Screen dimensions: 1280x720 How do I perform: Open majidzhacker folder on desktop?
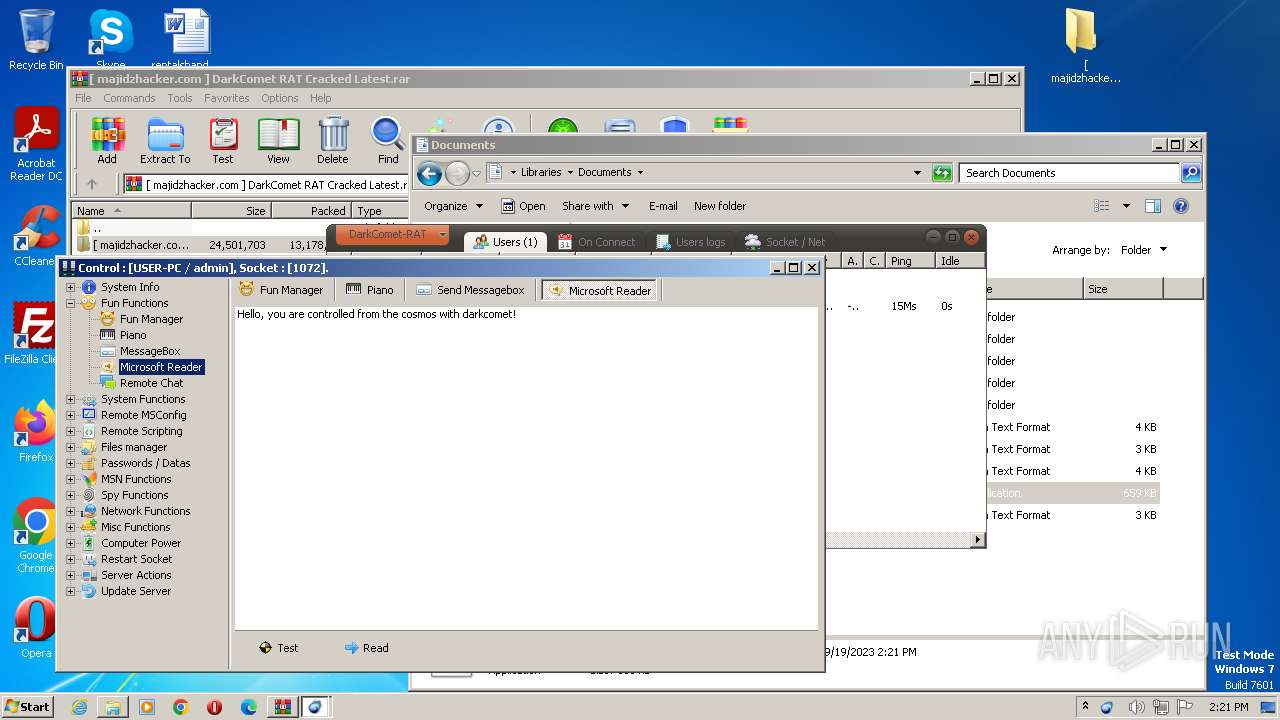[1086, 46]
